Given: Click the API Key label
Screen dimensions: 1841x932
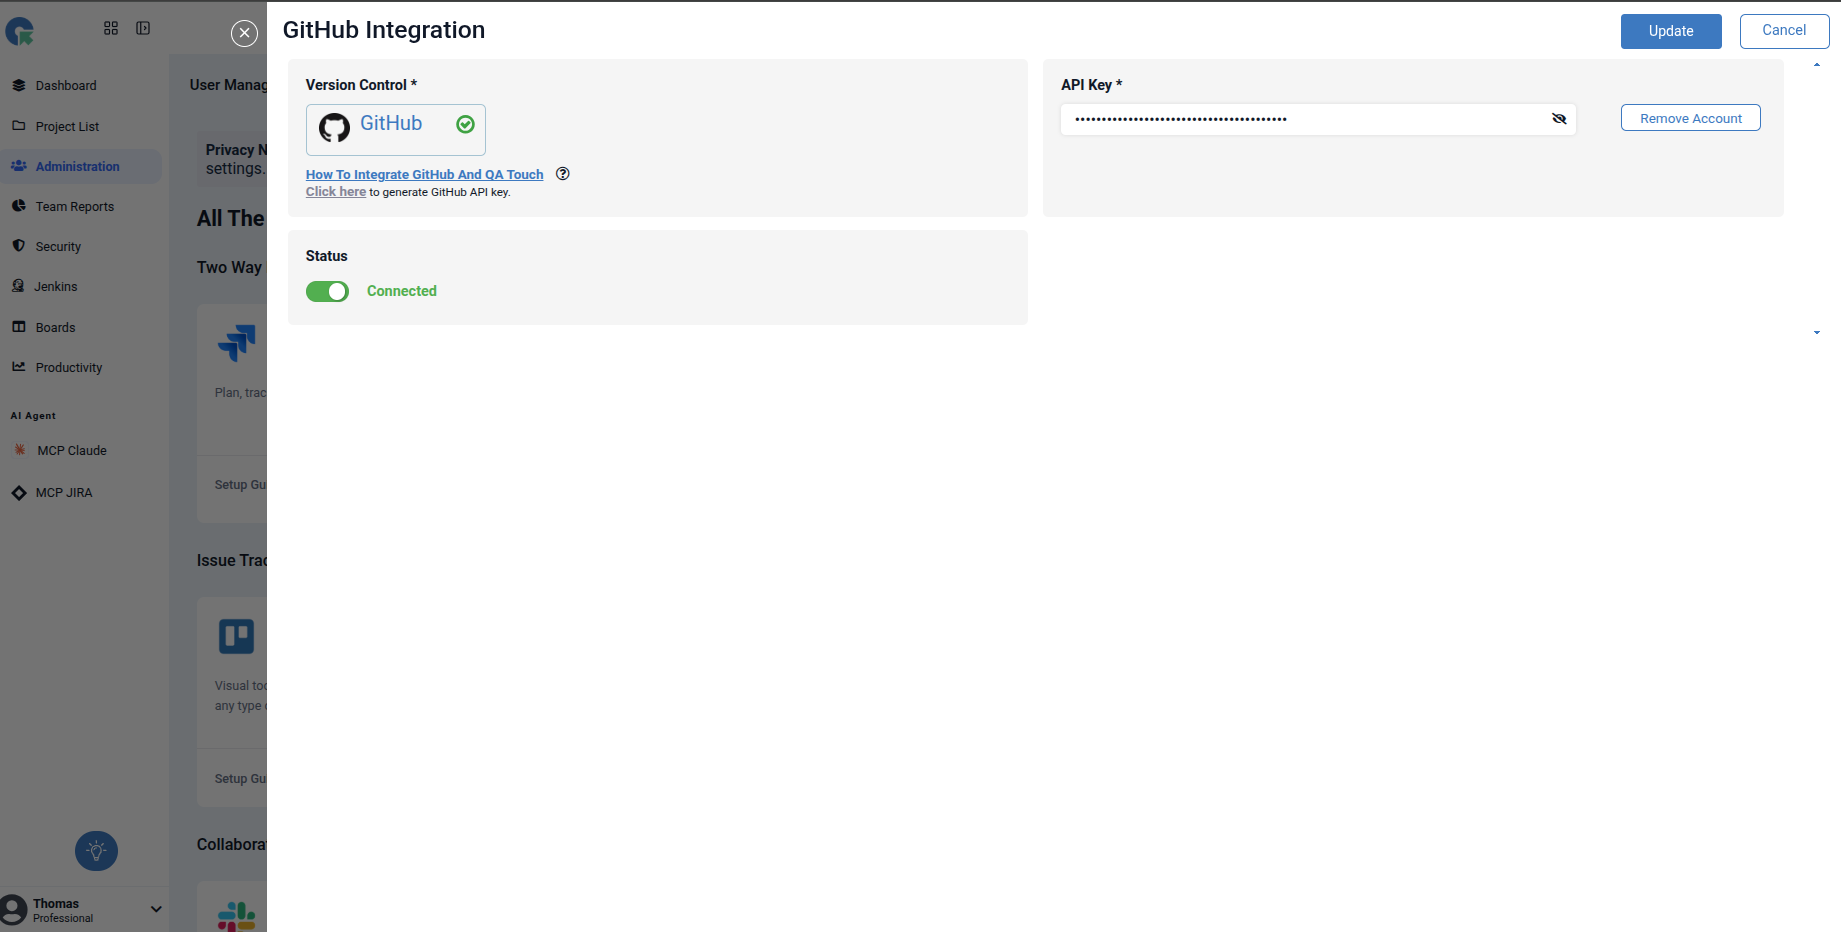Looking at the screenshot, I should pyautogui.click(x=1091, y=85).
